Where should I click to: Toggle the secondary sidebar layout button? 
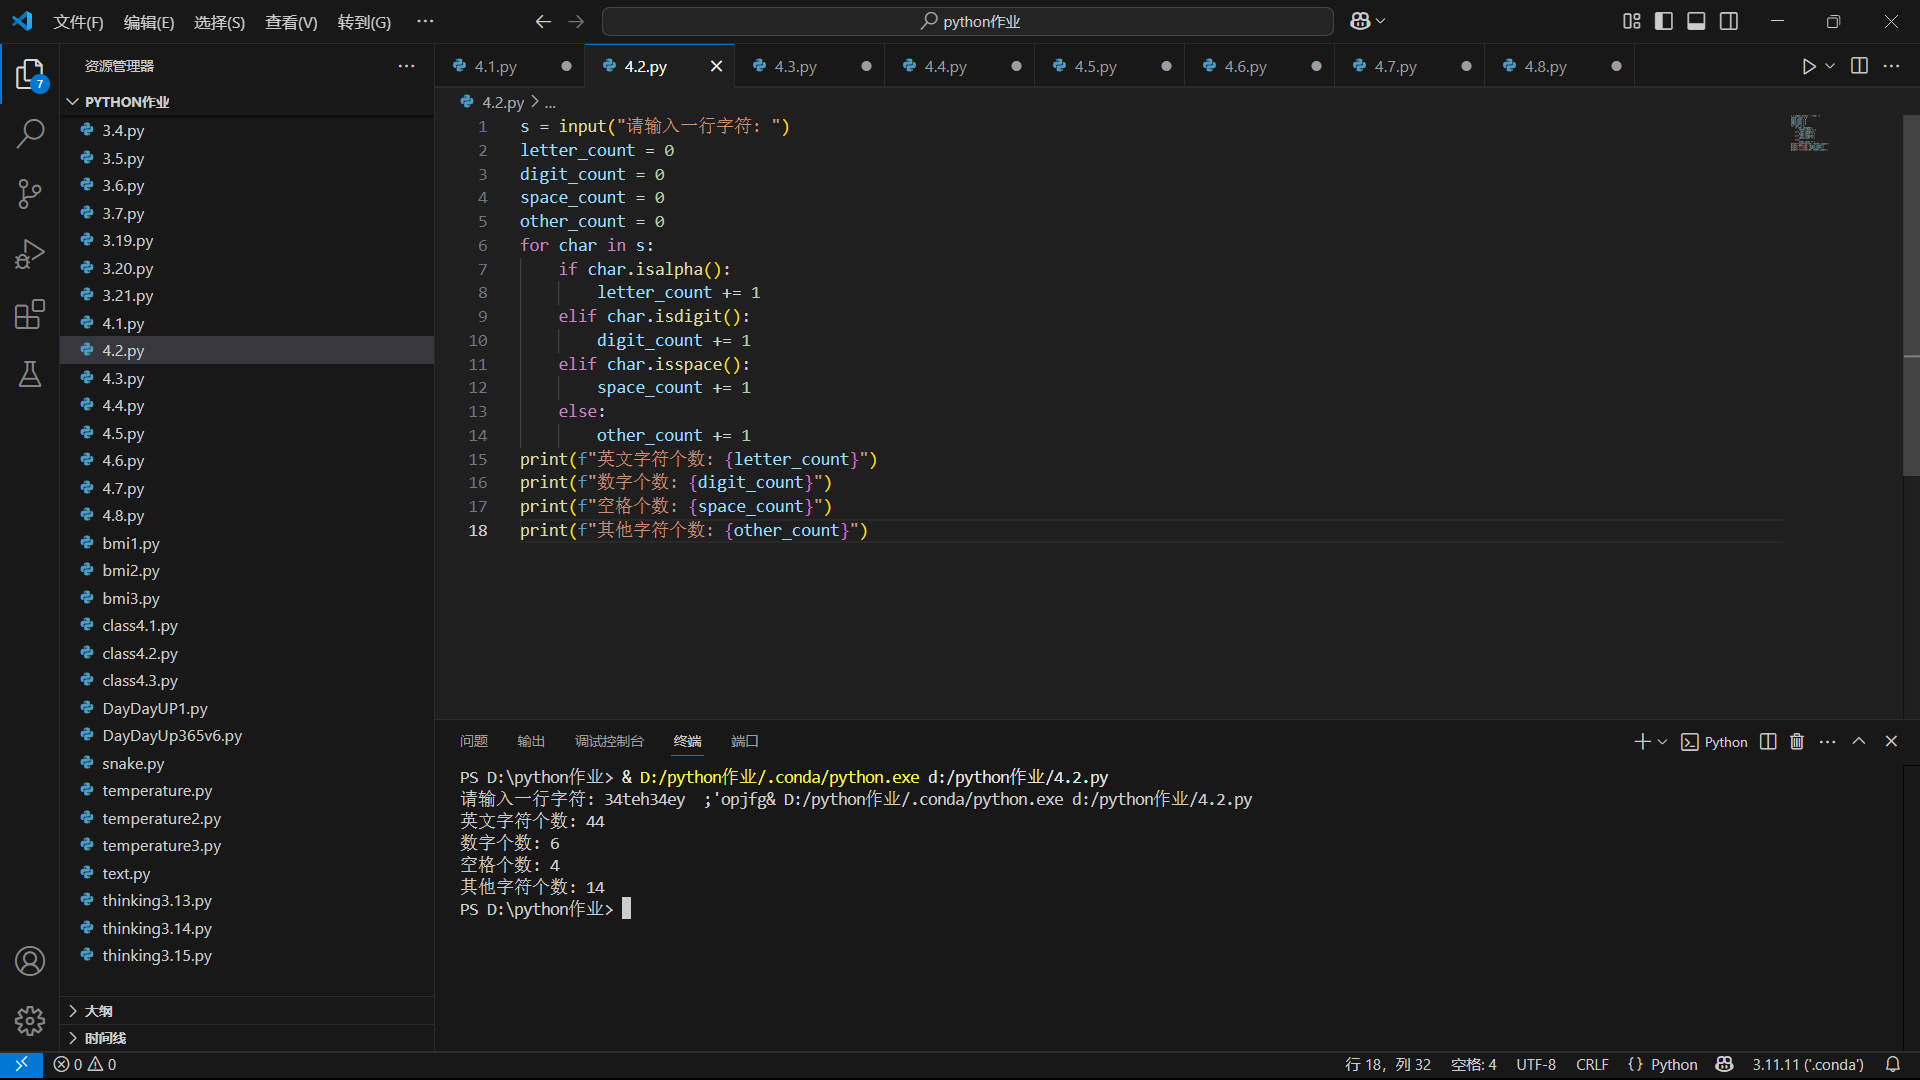point(1729,21)
